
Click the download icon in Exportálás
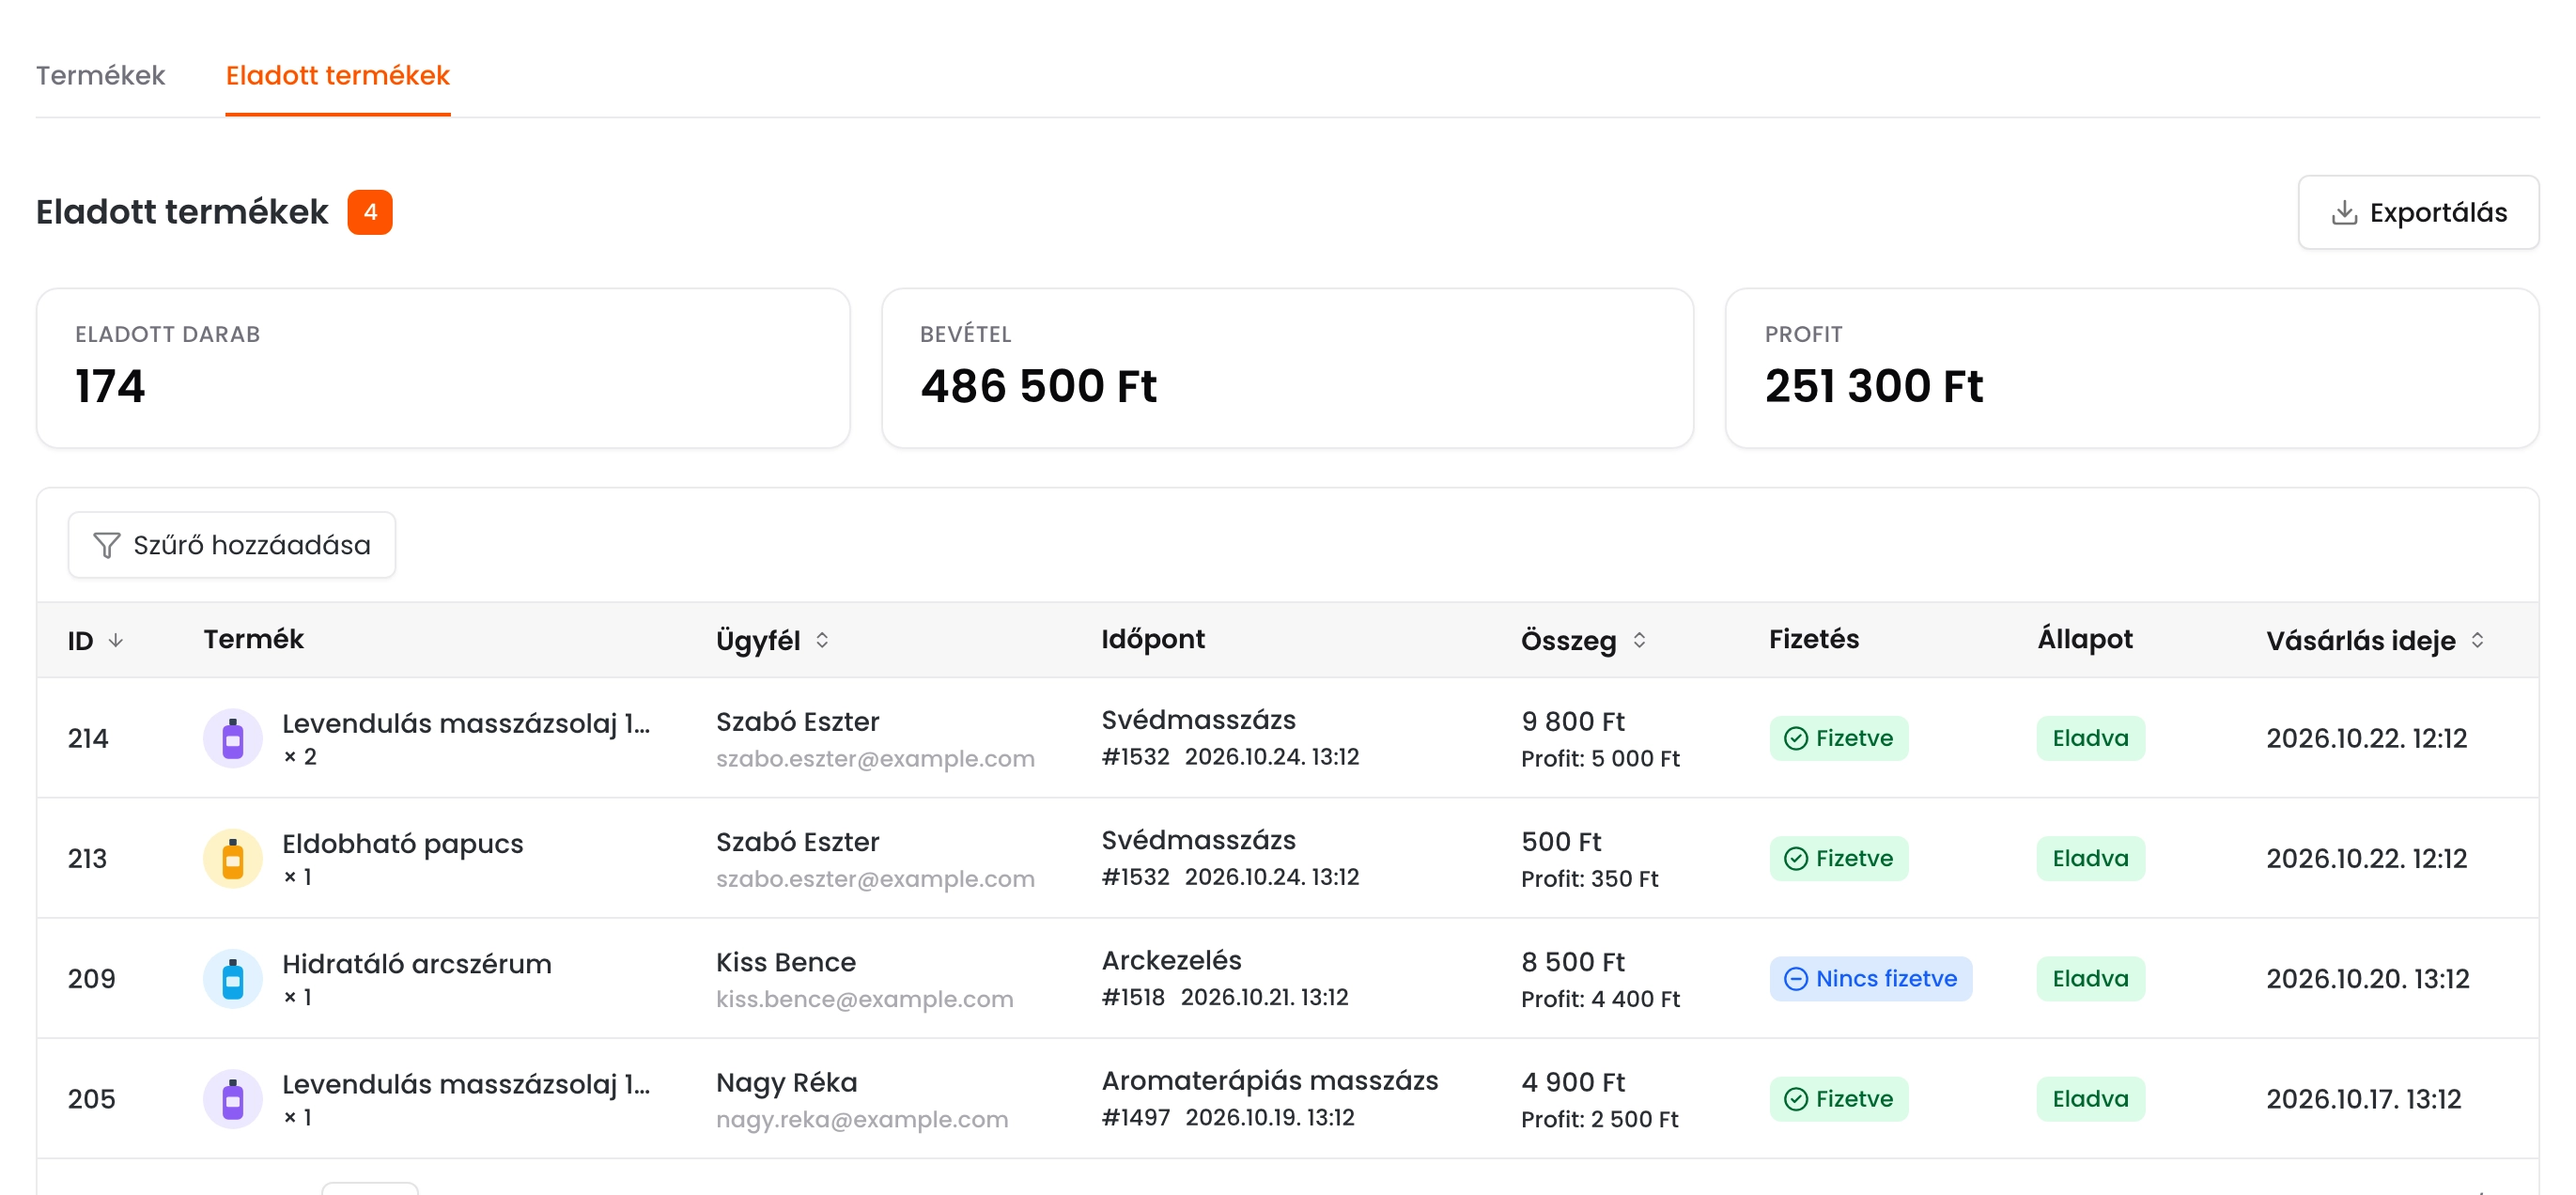(2344, 212)
